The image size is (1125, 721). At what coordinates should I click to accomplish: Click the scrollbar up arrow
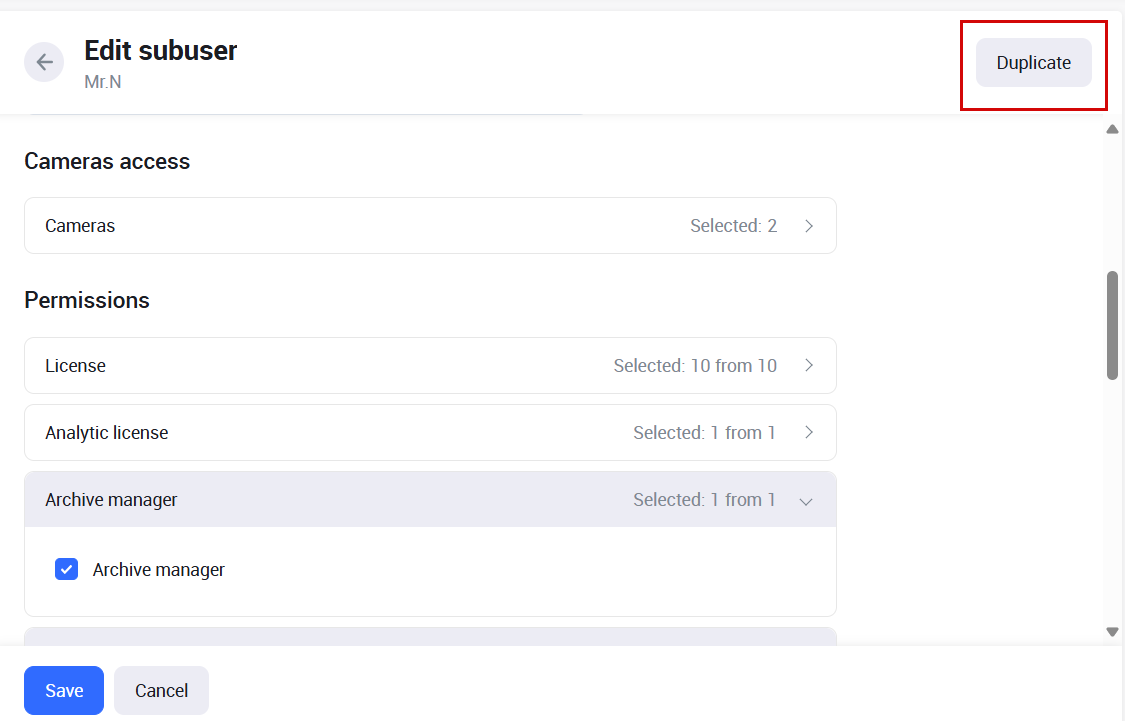[1112, 130]
